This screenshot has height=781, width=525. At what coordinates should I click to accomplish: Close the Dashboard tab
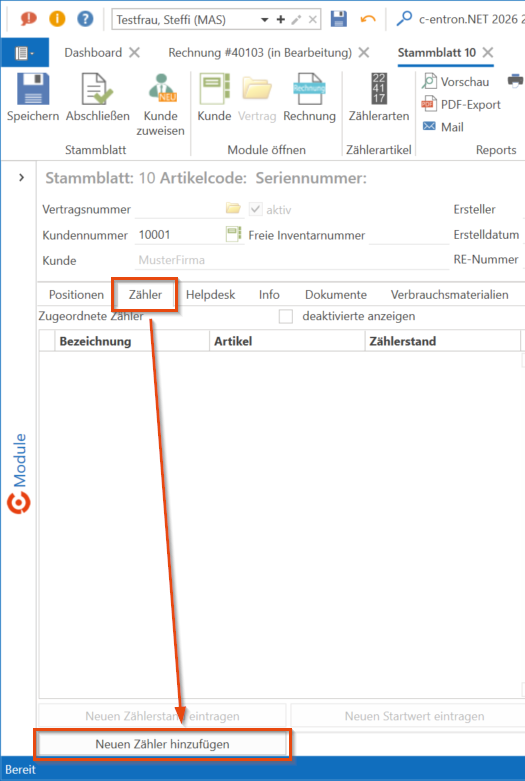134,53
